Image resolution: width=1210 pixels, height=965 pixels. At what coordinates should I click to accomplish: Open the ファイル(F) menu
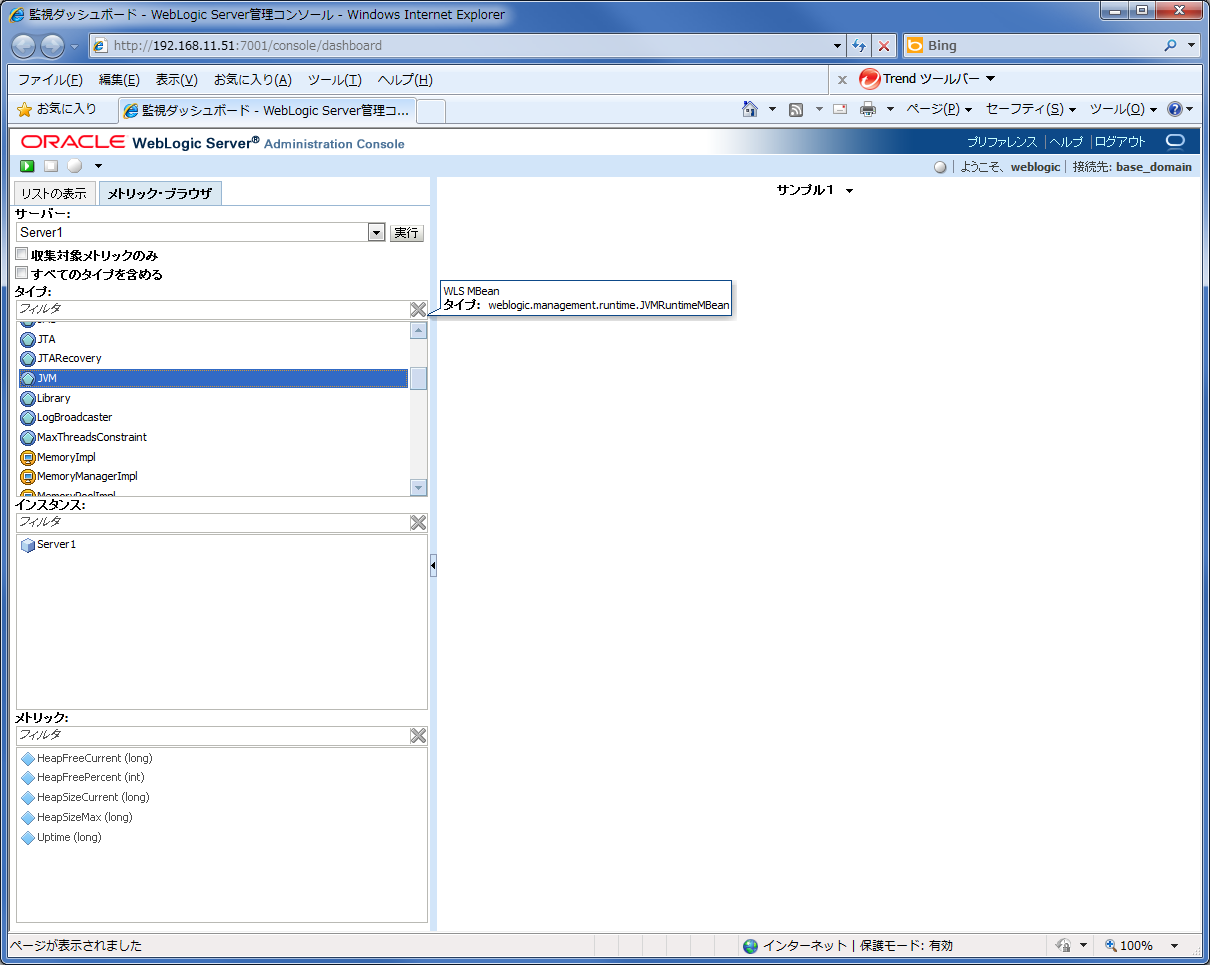pos(50,80)
